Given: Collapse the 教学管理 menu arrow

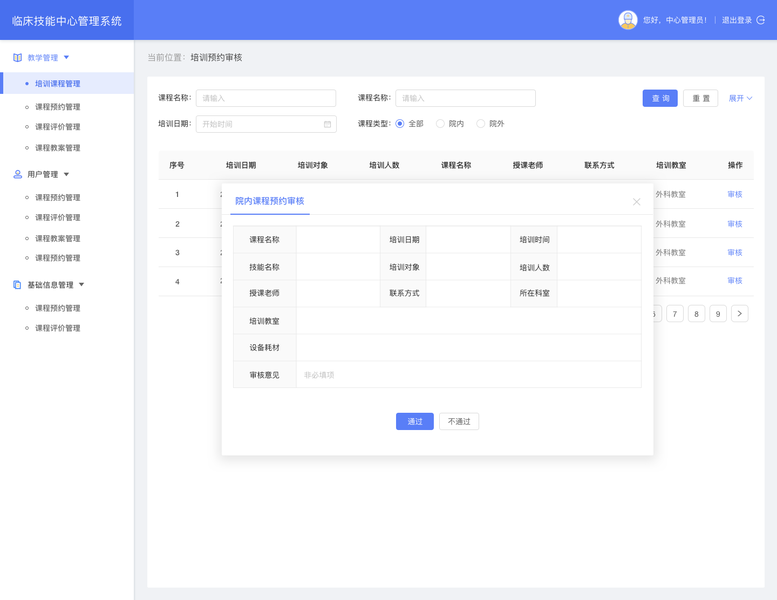Looking at the screenshot, I should tap(66, 57).
